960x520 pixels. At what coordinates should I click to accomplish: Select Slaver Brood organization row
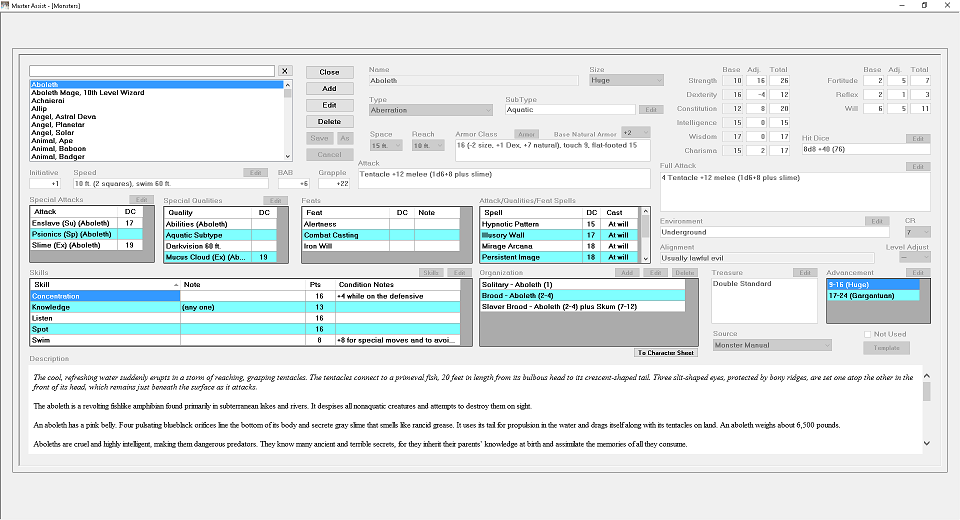coord(582,307)
